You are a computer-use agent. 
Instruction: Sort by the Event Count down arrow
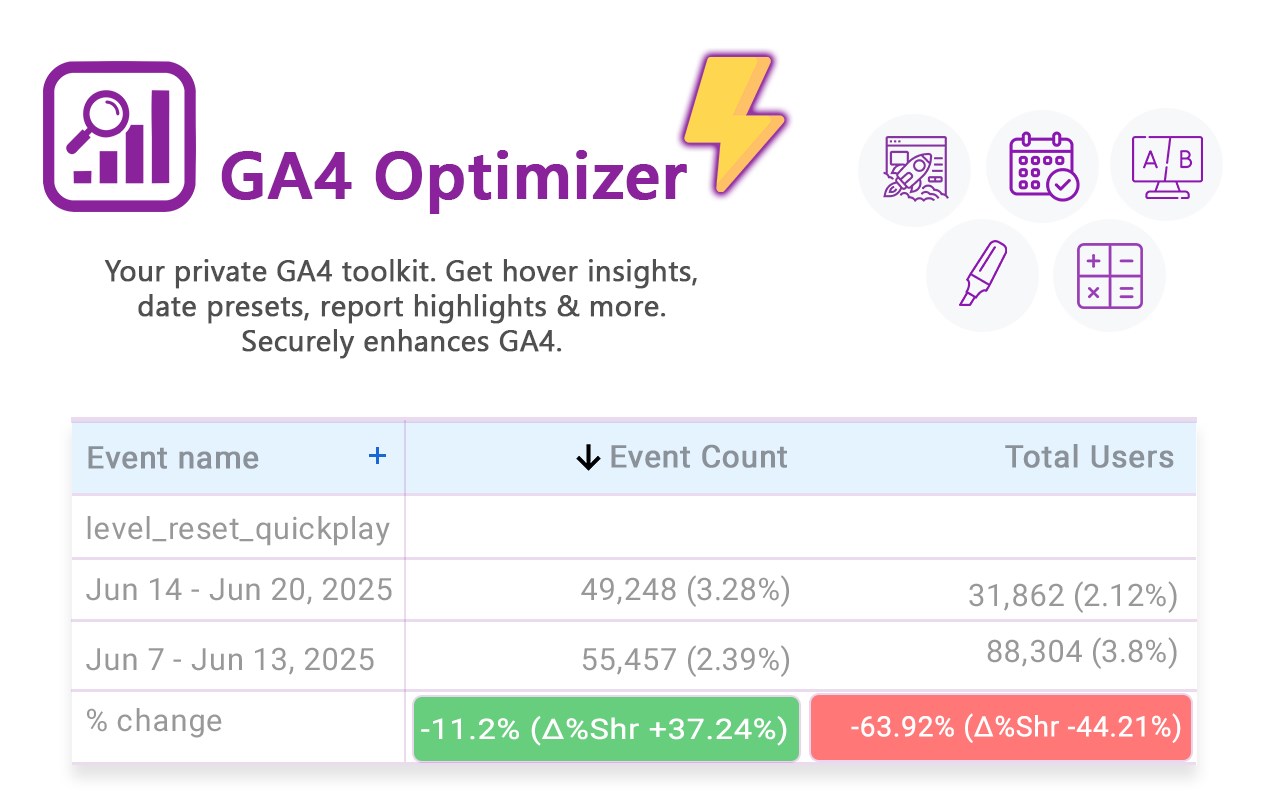coord(588,458)
